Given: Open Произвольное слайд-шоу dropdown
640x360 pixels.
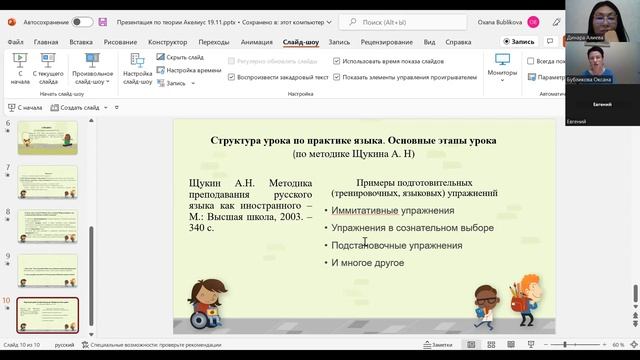Looking at the screenshot, I should click(93, 69).
